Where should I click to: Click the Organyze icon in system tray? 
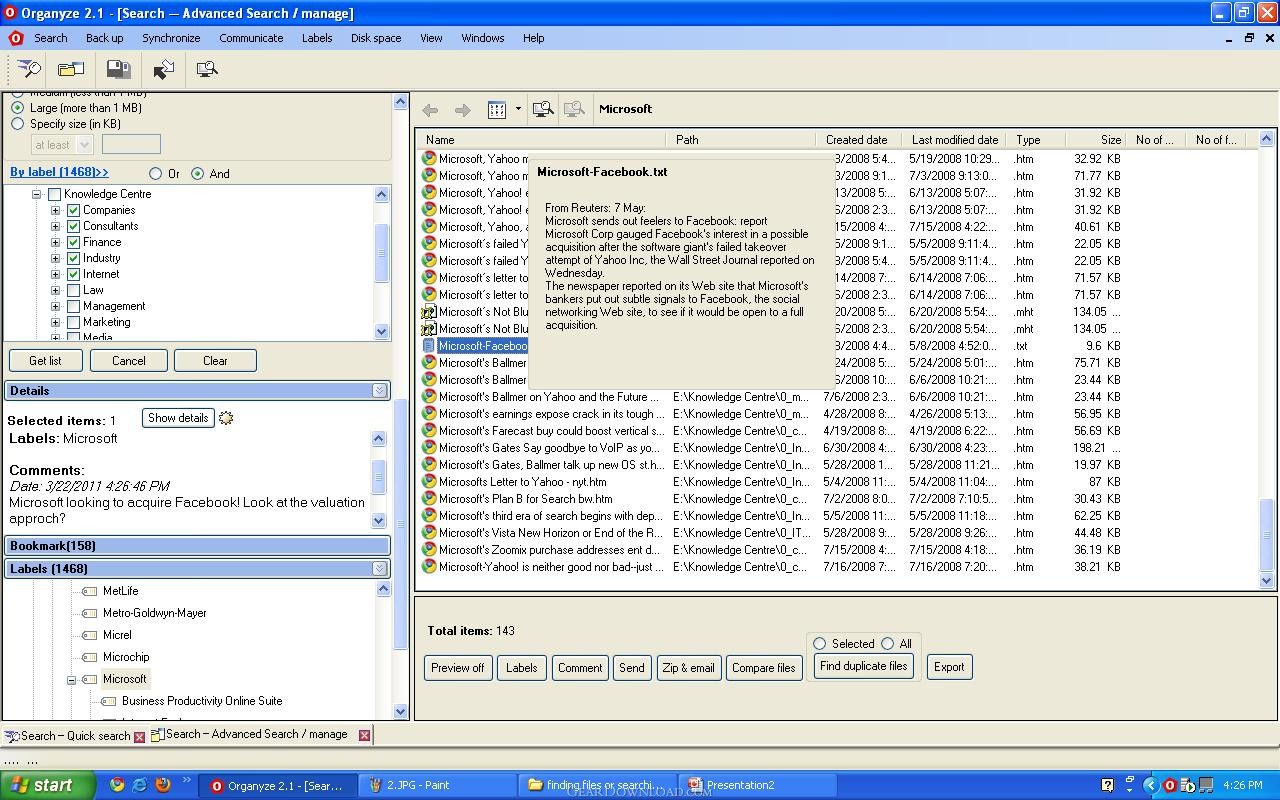[1169, 785]
